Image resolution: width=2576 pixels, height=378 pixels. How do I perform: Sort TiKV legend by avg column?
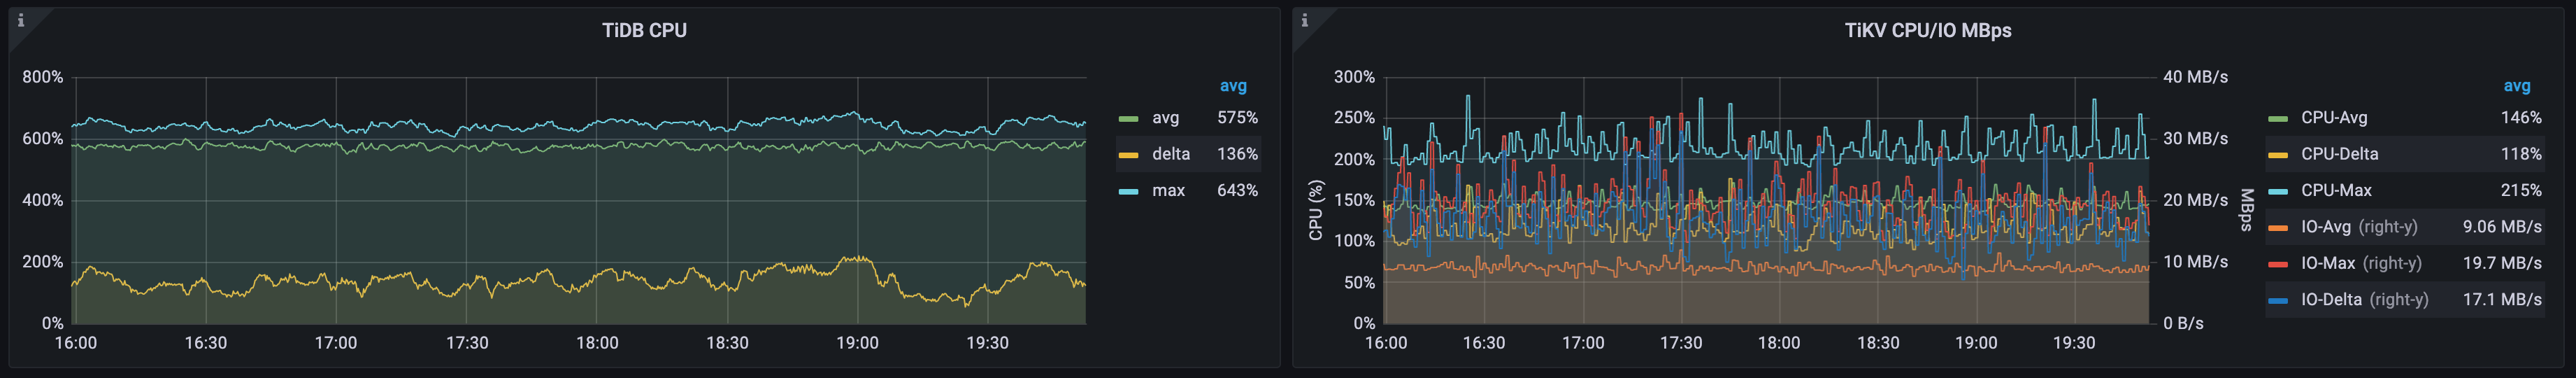point(2516,86)
